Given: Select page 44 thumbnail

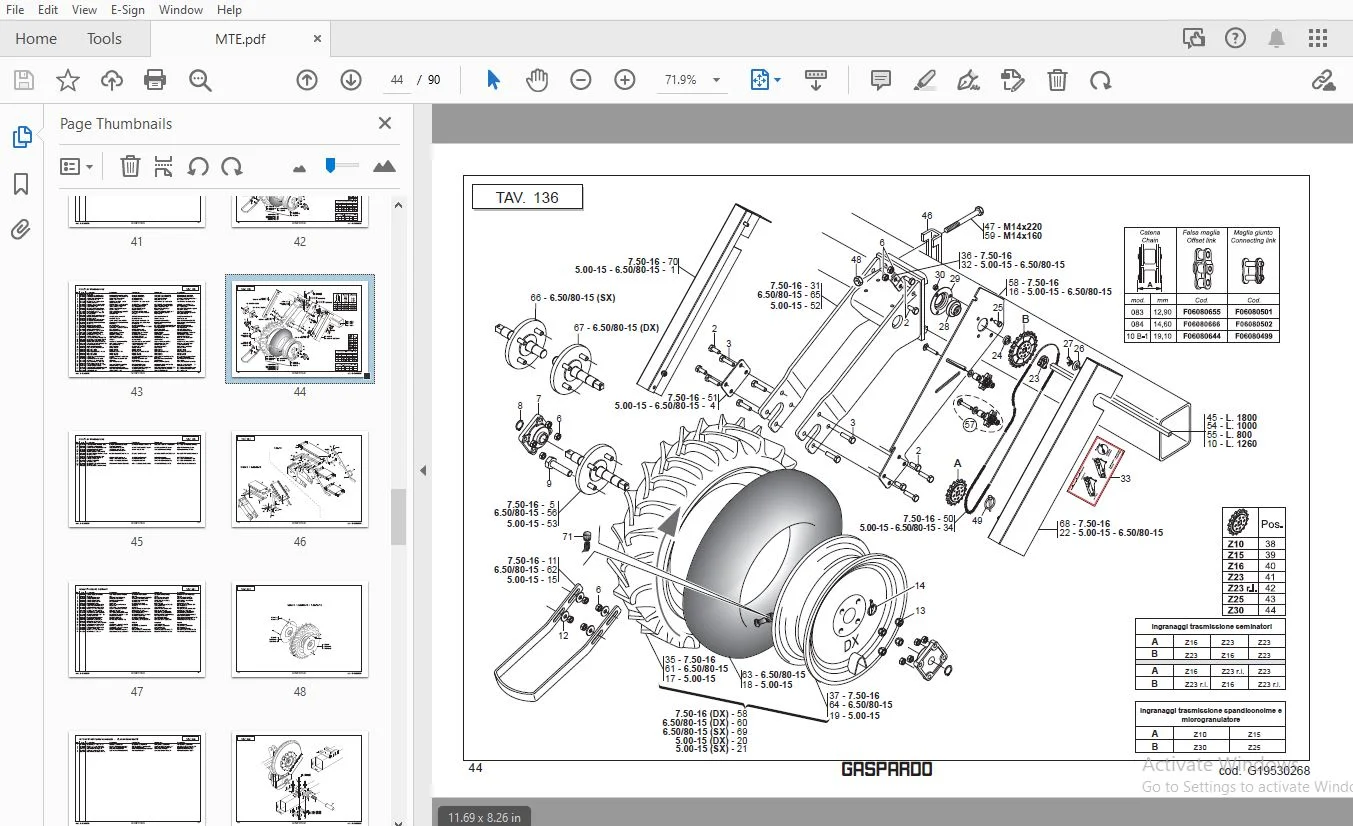Looking at the screenshot, I should (x=300, y=330).
